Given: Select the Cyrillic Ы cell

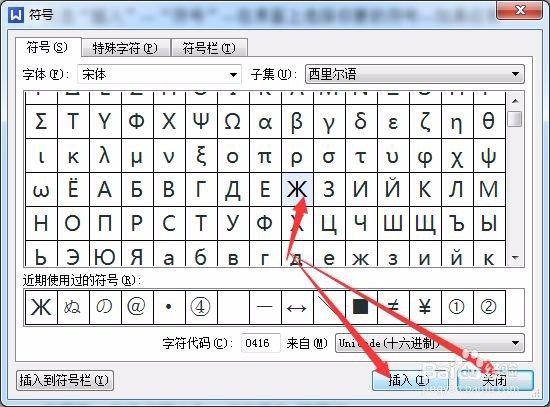Looking at the screenshot, I should [489, 223].
